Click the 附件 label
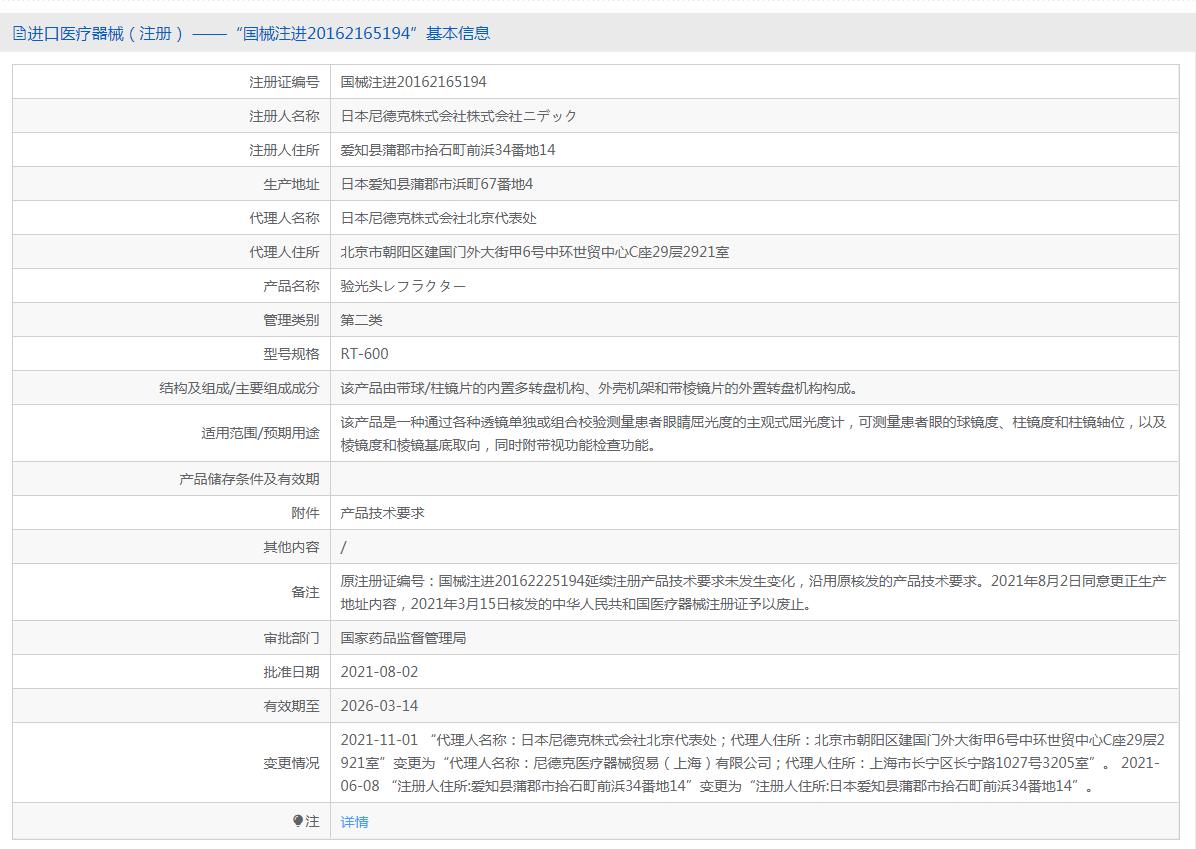 pyautogui.click(x=305, y=513)
